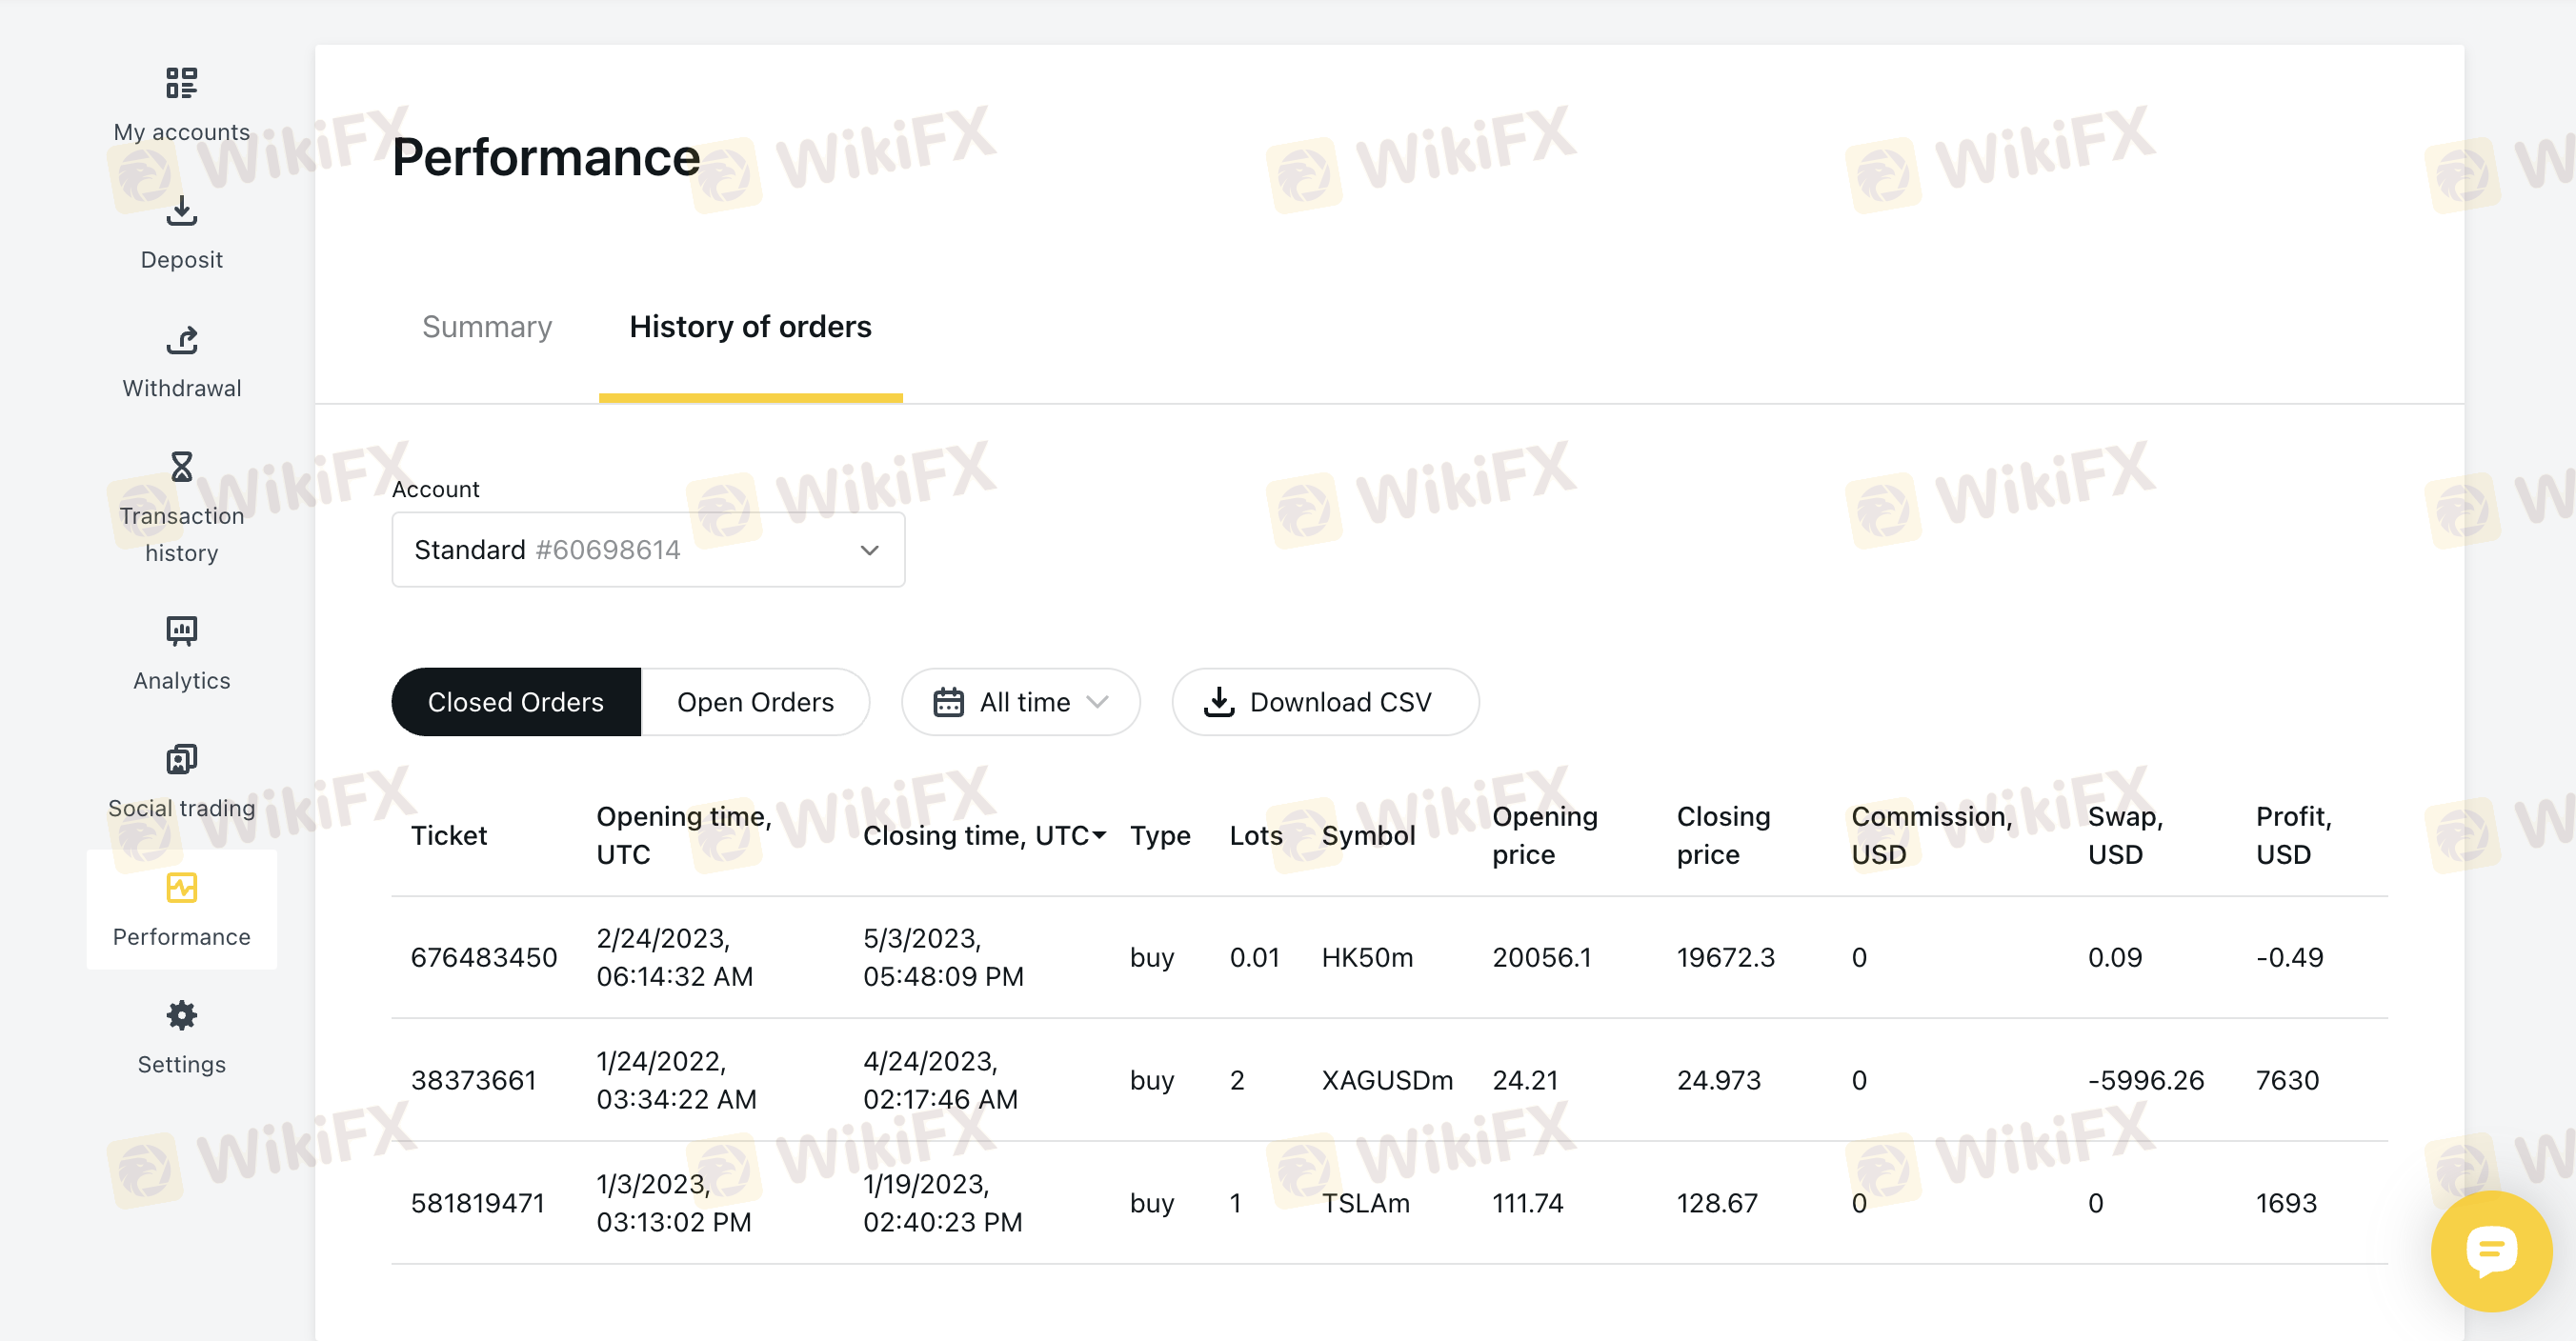2576x1341 pixels.
Task: Open the Withdrawal icon in sidebar
Action: tap(181, 340)
